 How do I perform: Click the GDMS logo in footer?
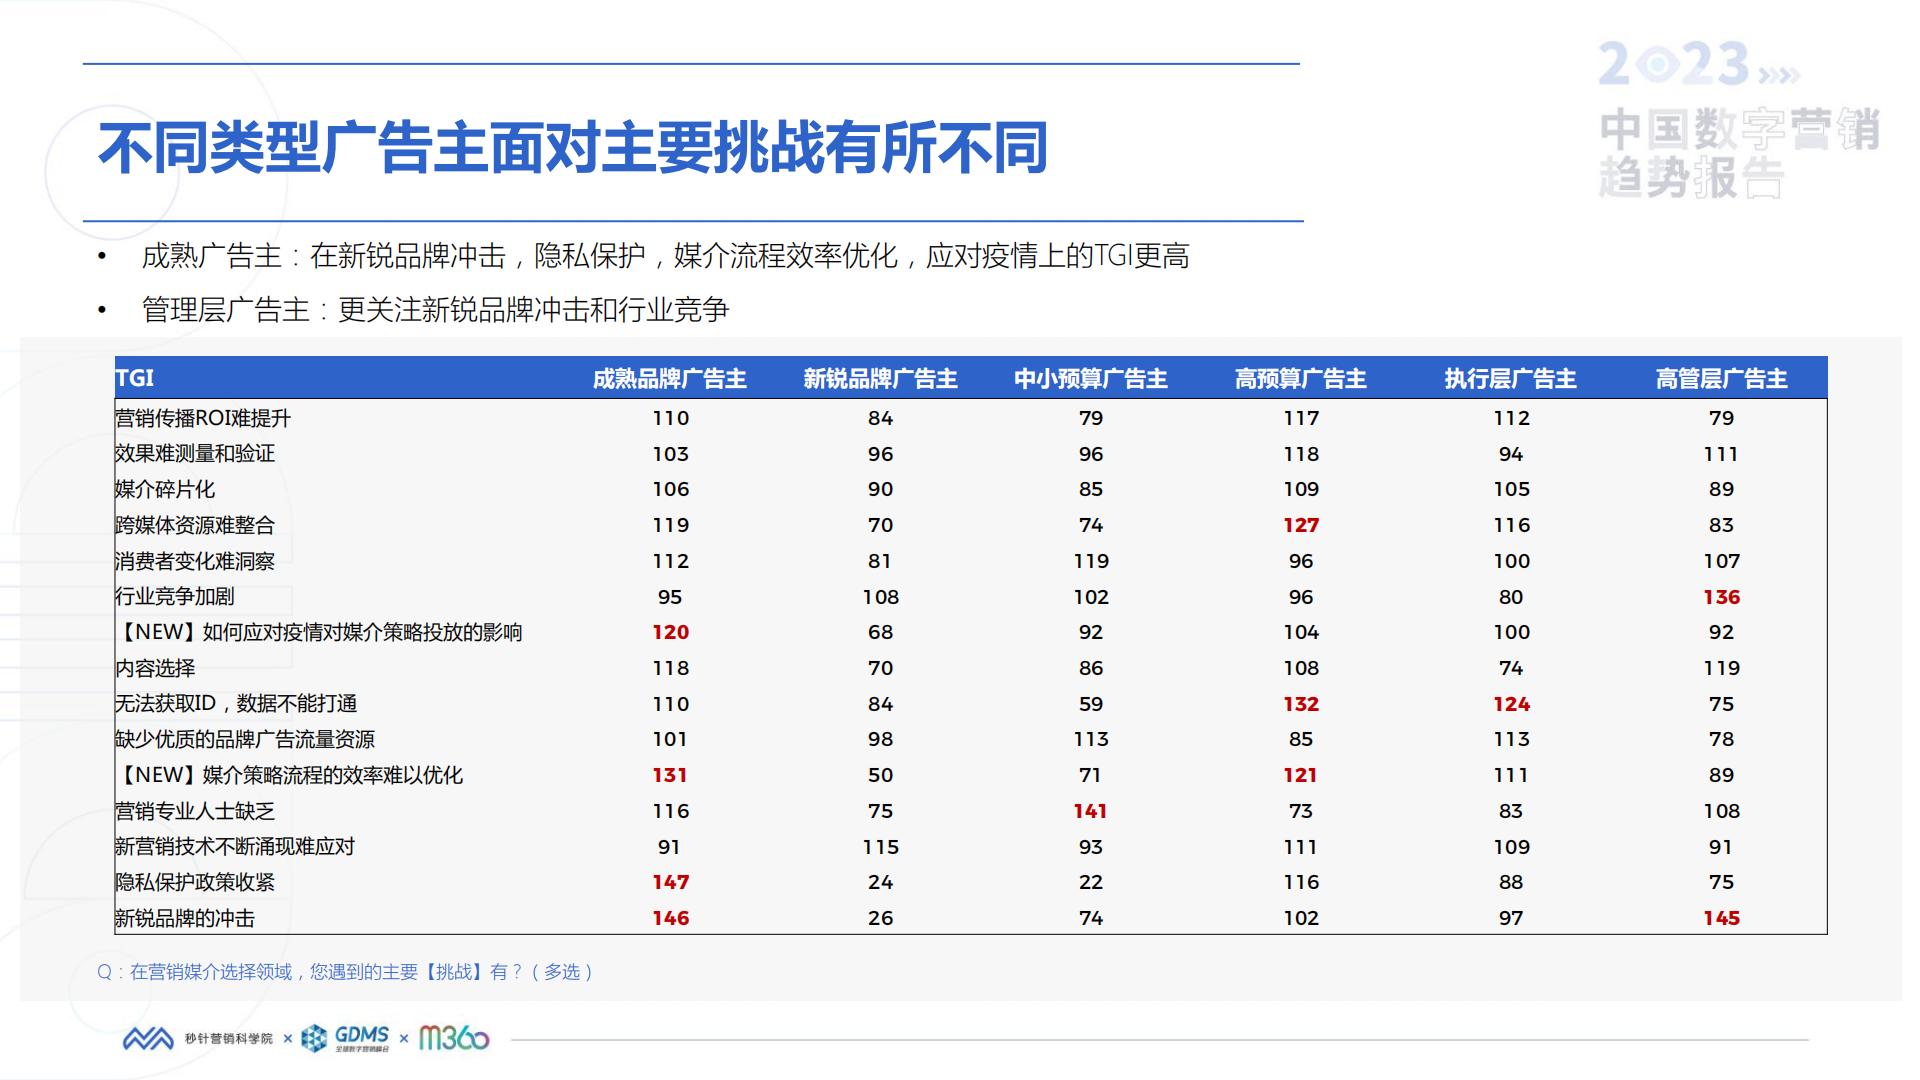click(x=345, y=1039)
